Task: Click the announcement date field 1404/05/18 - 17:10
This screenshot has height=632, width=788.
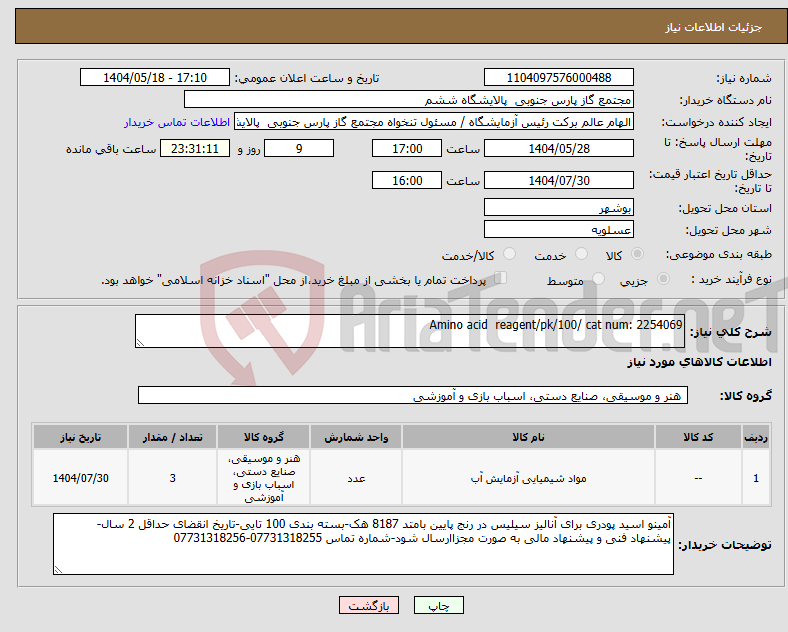Action: (x=155, y=78)
